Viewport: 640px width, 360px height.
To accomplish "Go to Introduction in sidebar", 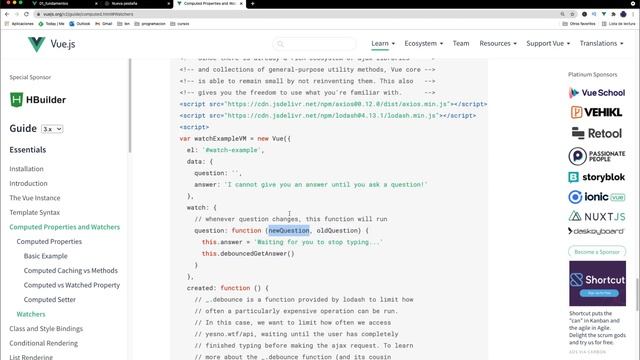I will coord(28,183).
